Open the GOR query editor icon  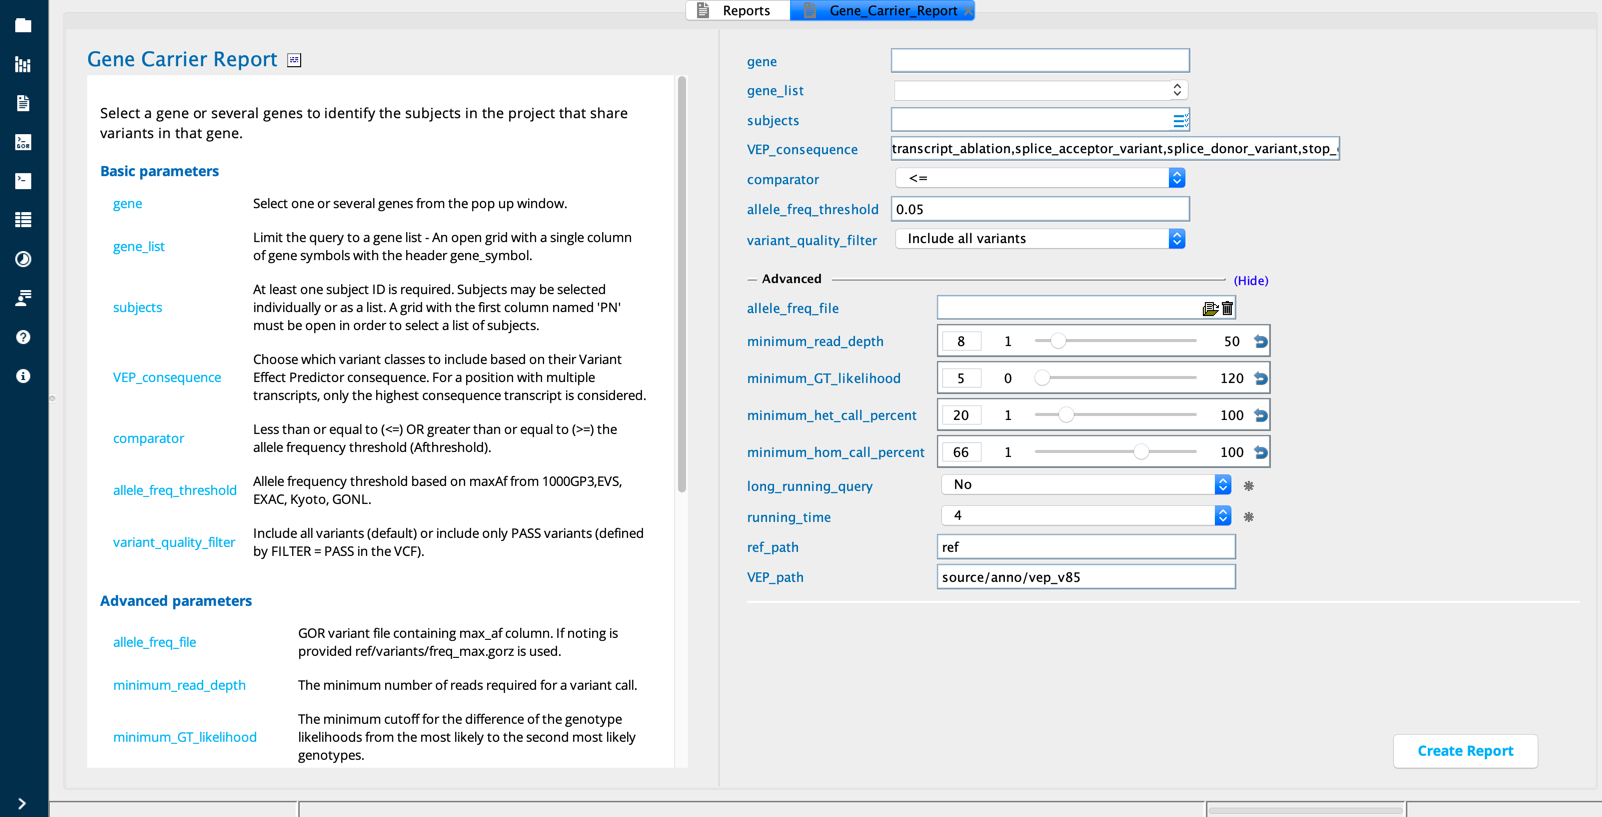[x=23, y=142]
